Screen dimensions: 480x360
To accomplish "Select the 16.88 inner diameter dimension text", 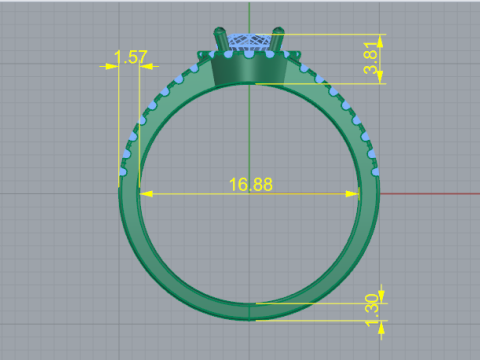I will pyautogui.click(x=251, y=185).
